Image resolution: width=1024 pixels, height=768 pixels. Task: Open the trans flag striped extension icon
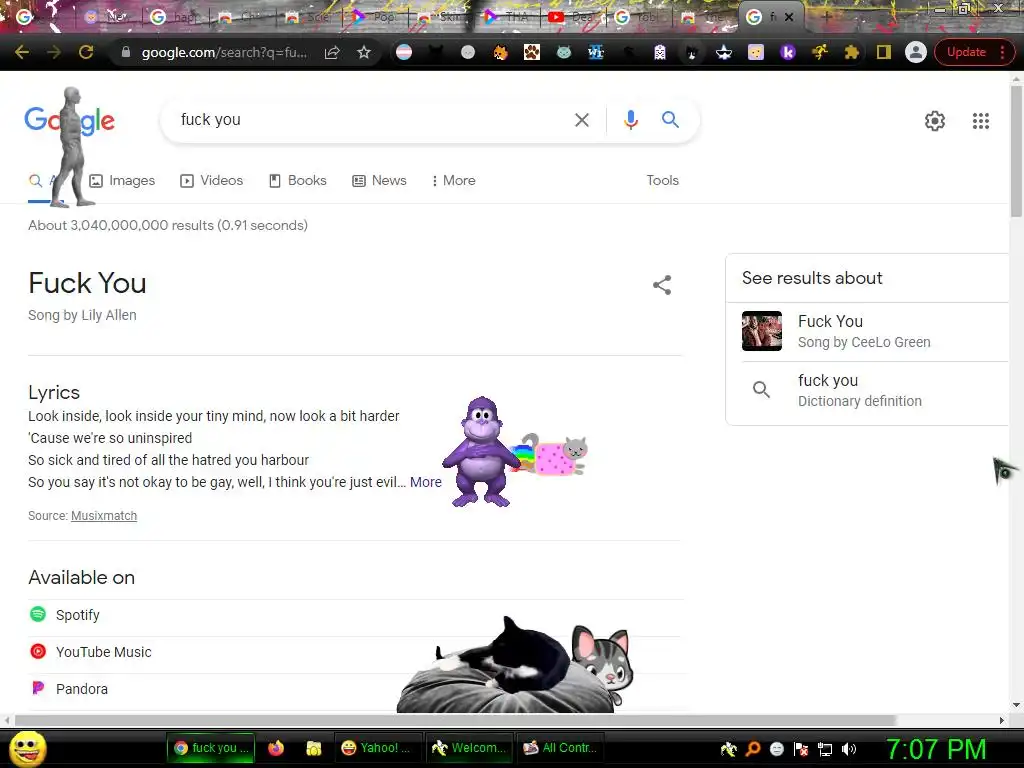coord(404,52)
